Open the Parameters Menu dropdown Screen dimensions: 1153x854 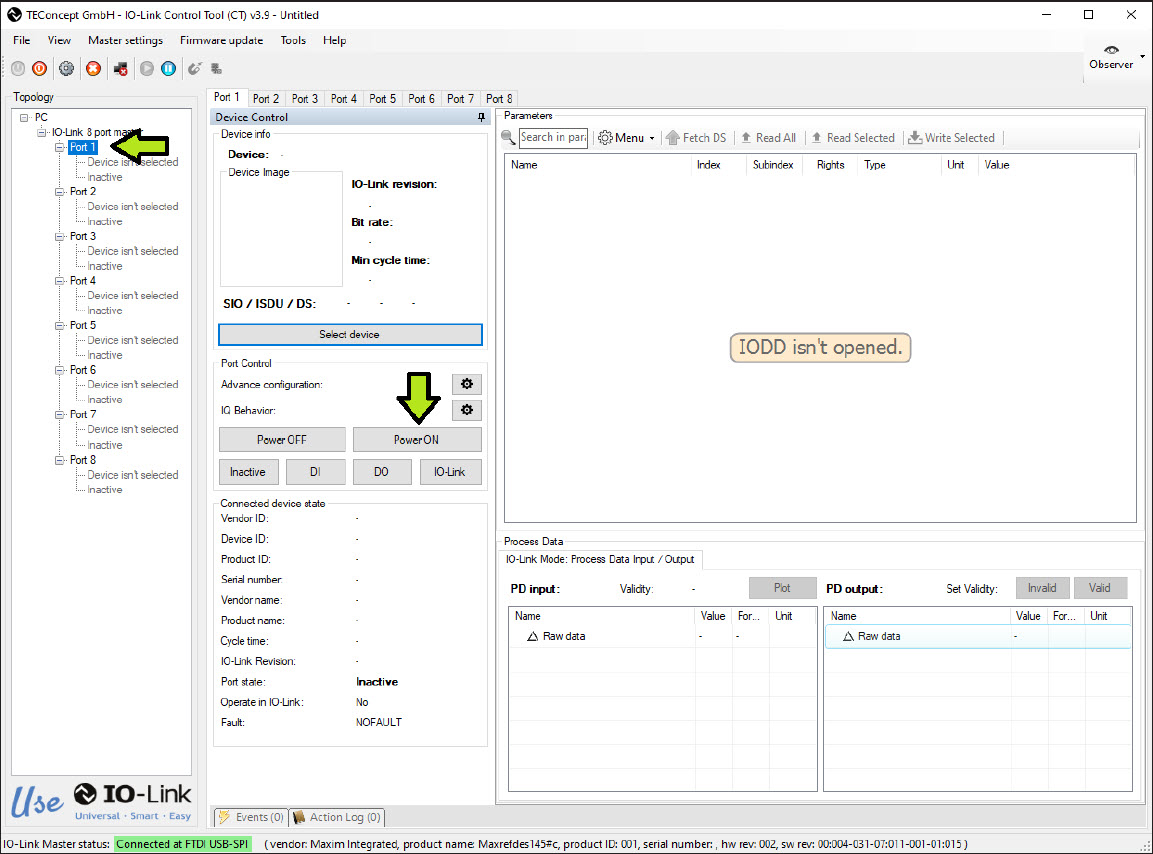tap(627, 138)
